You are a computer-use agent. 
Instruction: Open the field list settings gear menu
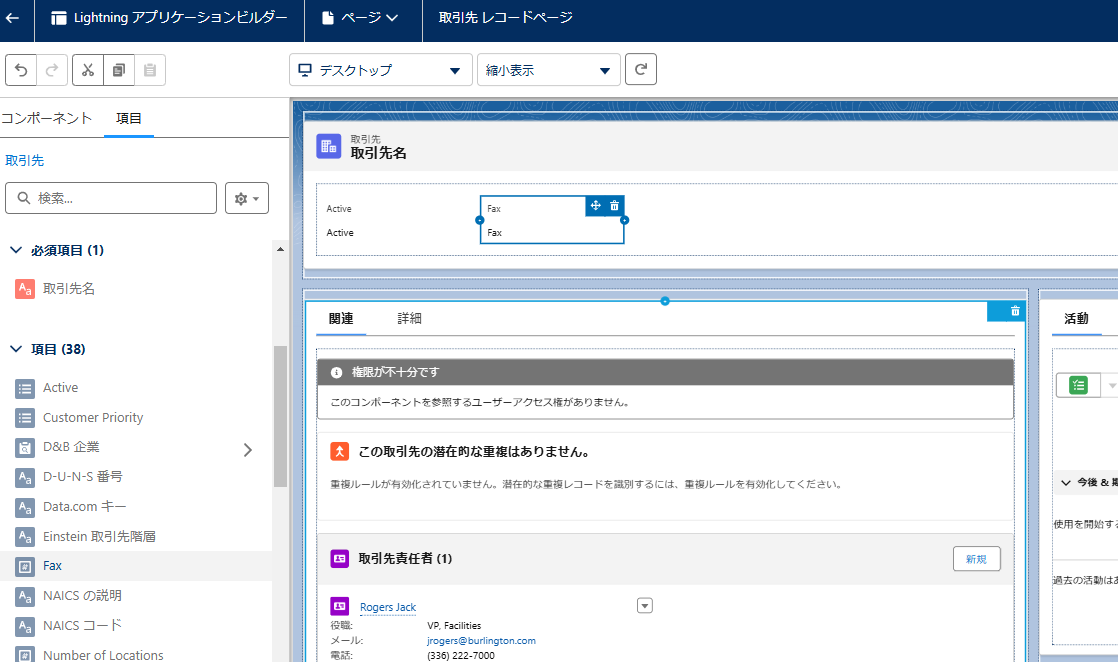tap(247, 198)
